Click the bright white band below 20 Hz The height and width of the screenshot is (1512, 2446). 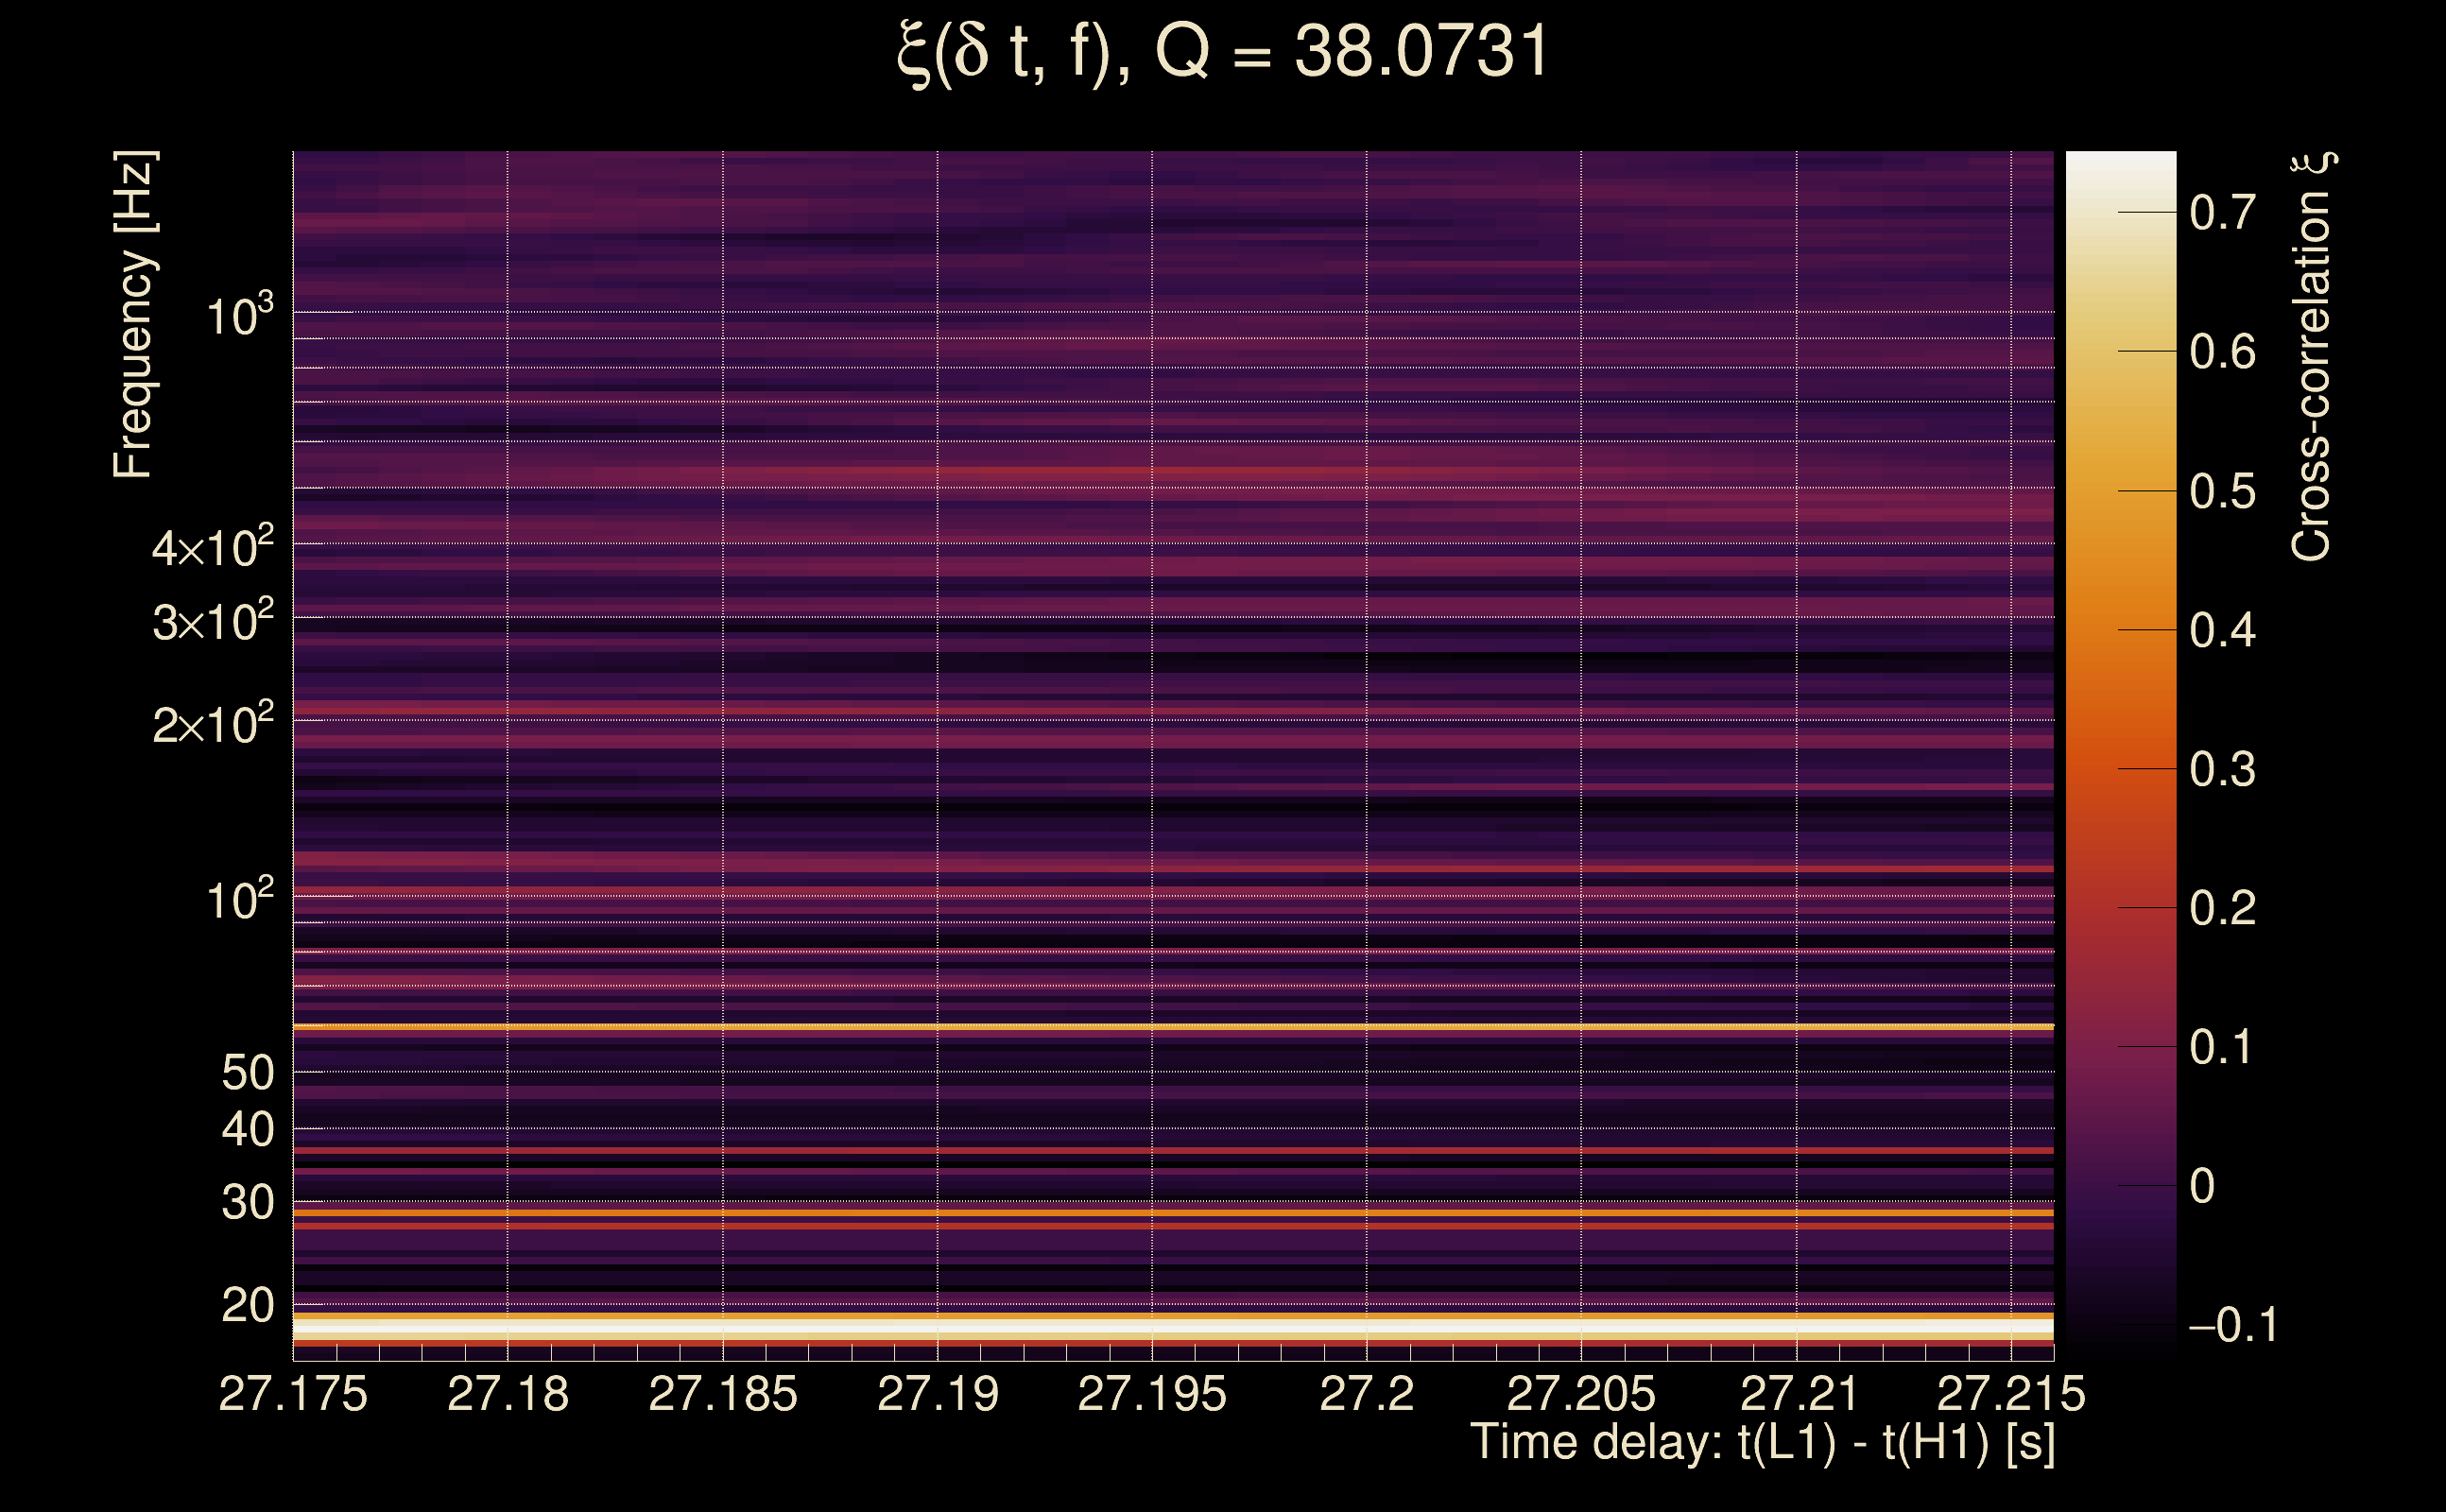point(1172,1328)
